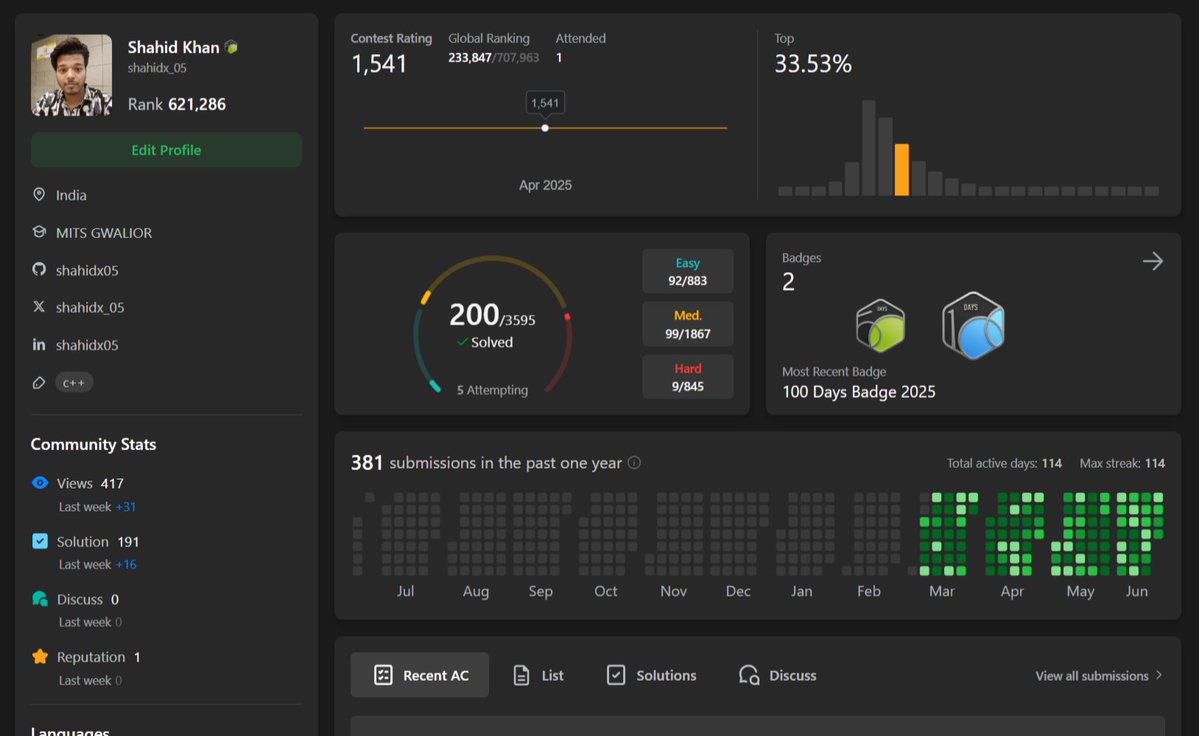Click the 100 Days Badge 2025 text
Image resolution: width=1199 pixels, height=736 pixels.
click(x=859, y=392)
